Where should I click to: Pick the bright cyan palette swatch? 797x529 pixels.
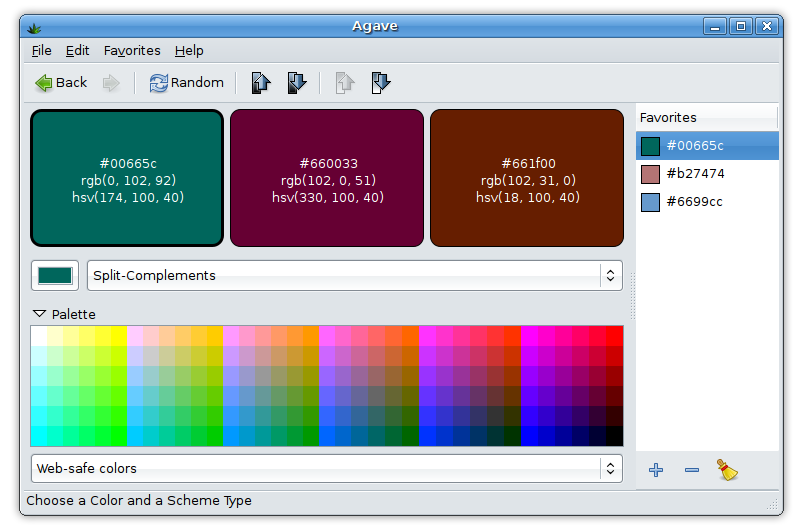click(x=39, y=437)
